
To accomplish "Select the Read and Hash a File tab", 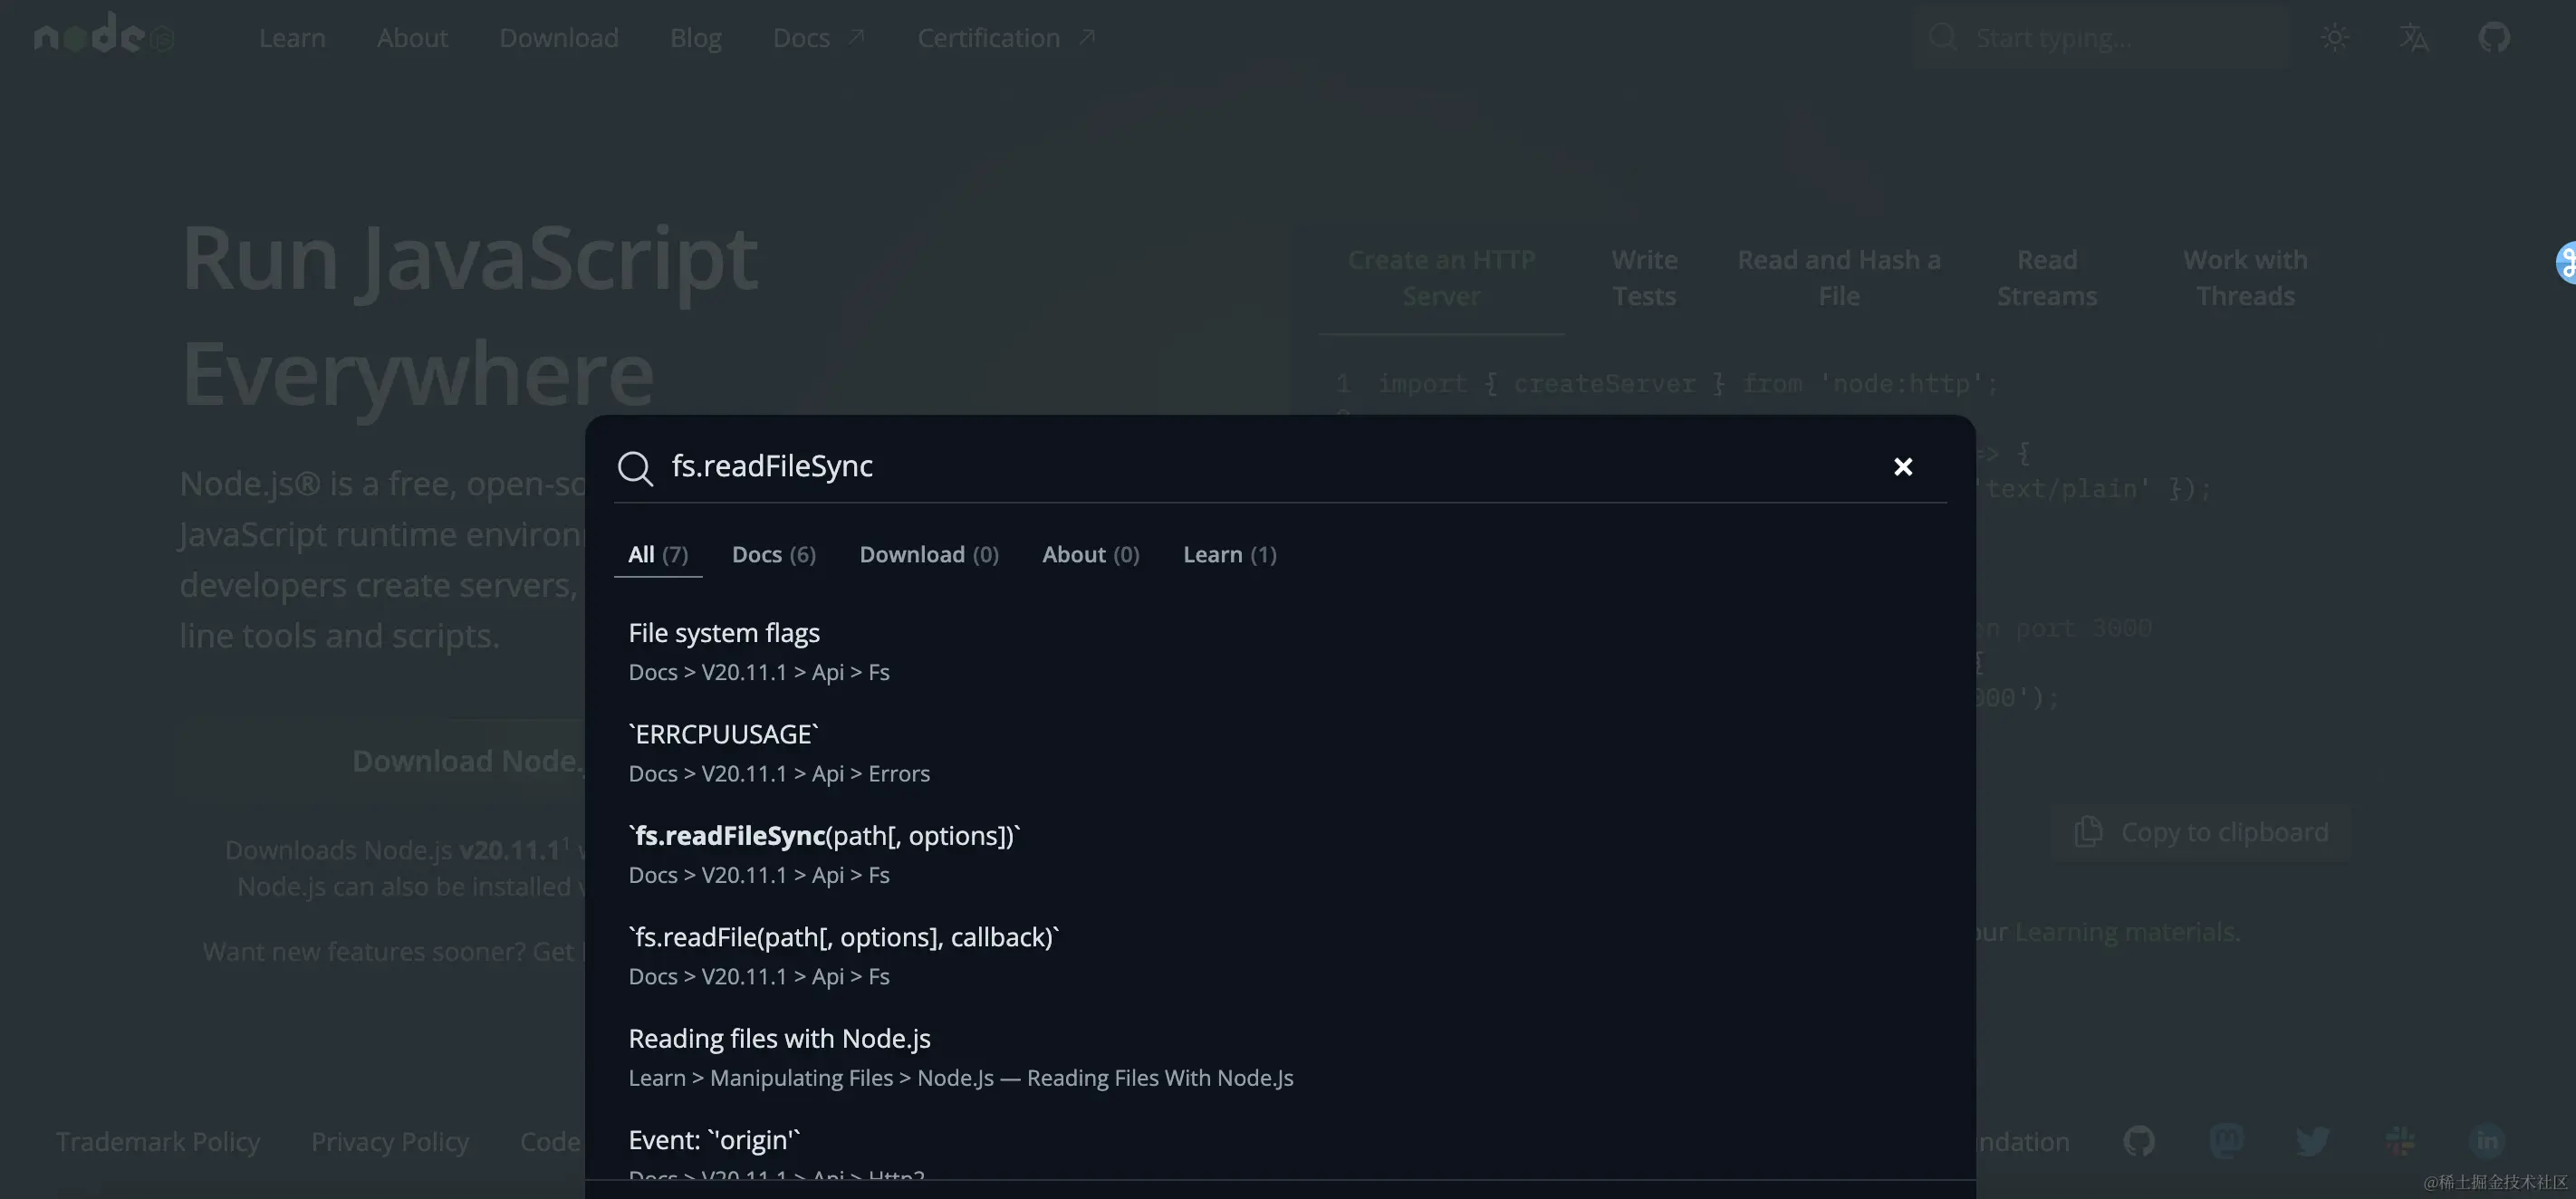I will tap(1839, 278).
